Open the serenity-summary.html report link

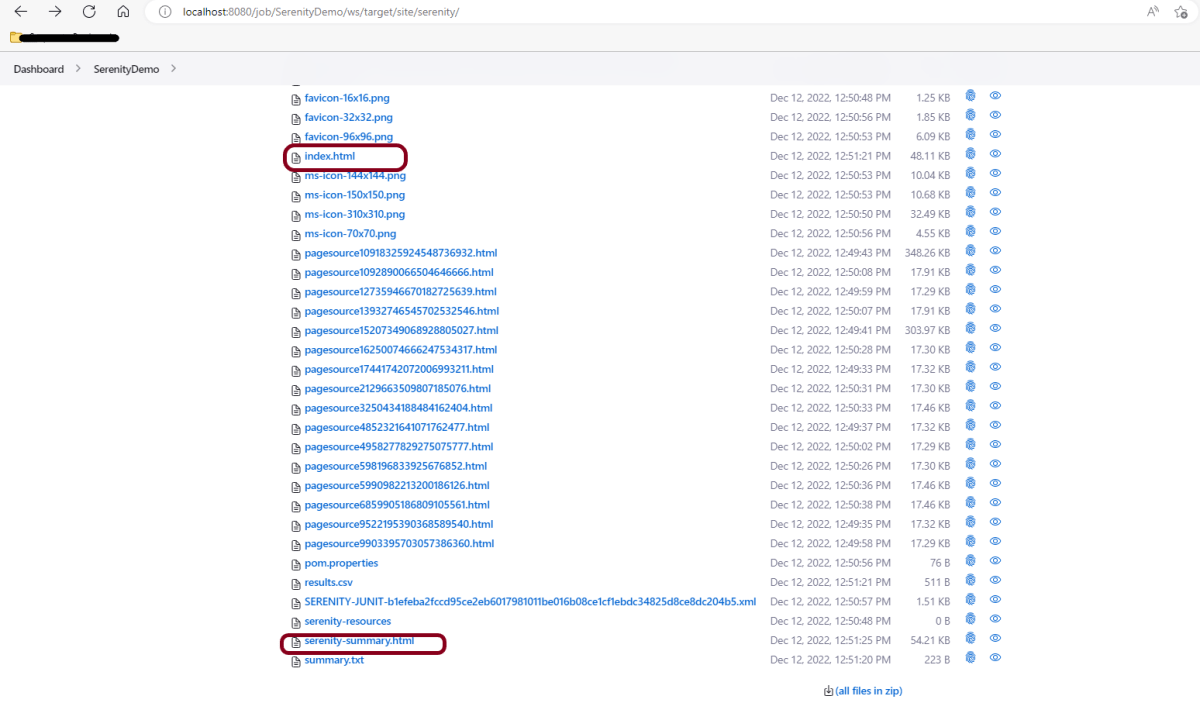click(359, 640)
